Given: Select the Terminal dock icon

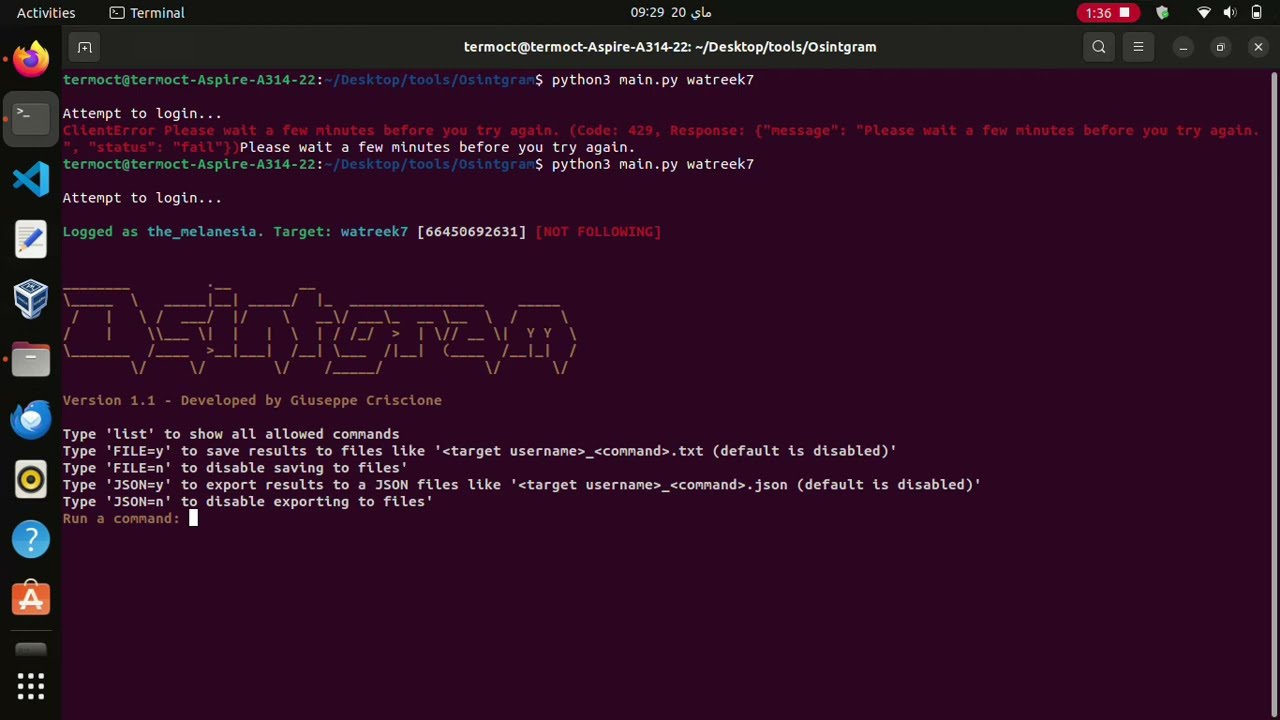Looking at the screenshot, I should [31, 118].
